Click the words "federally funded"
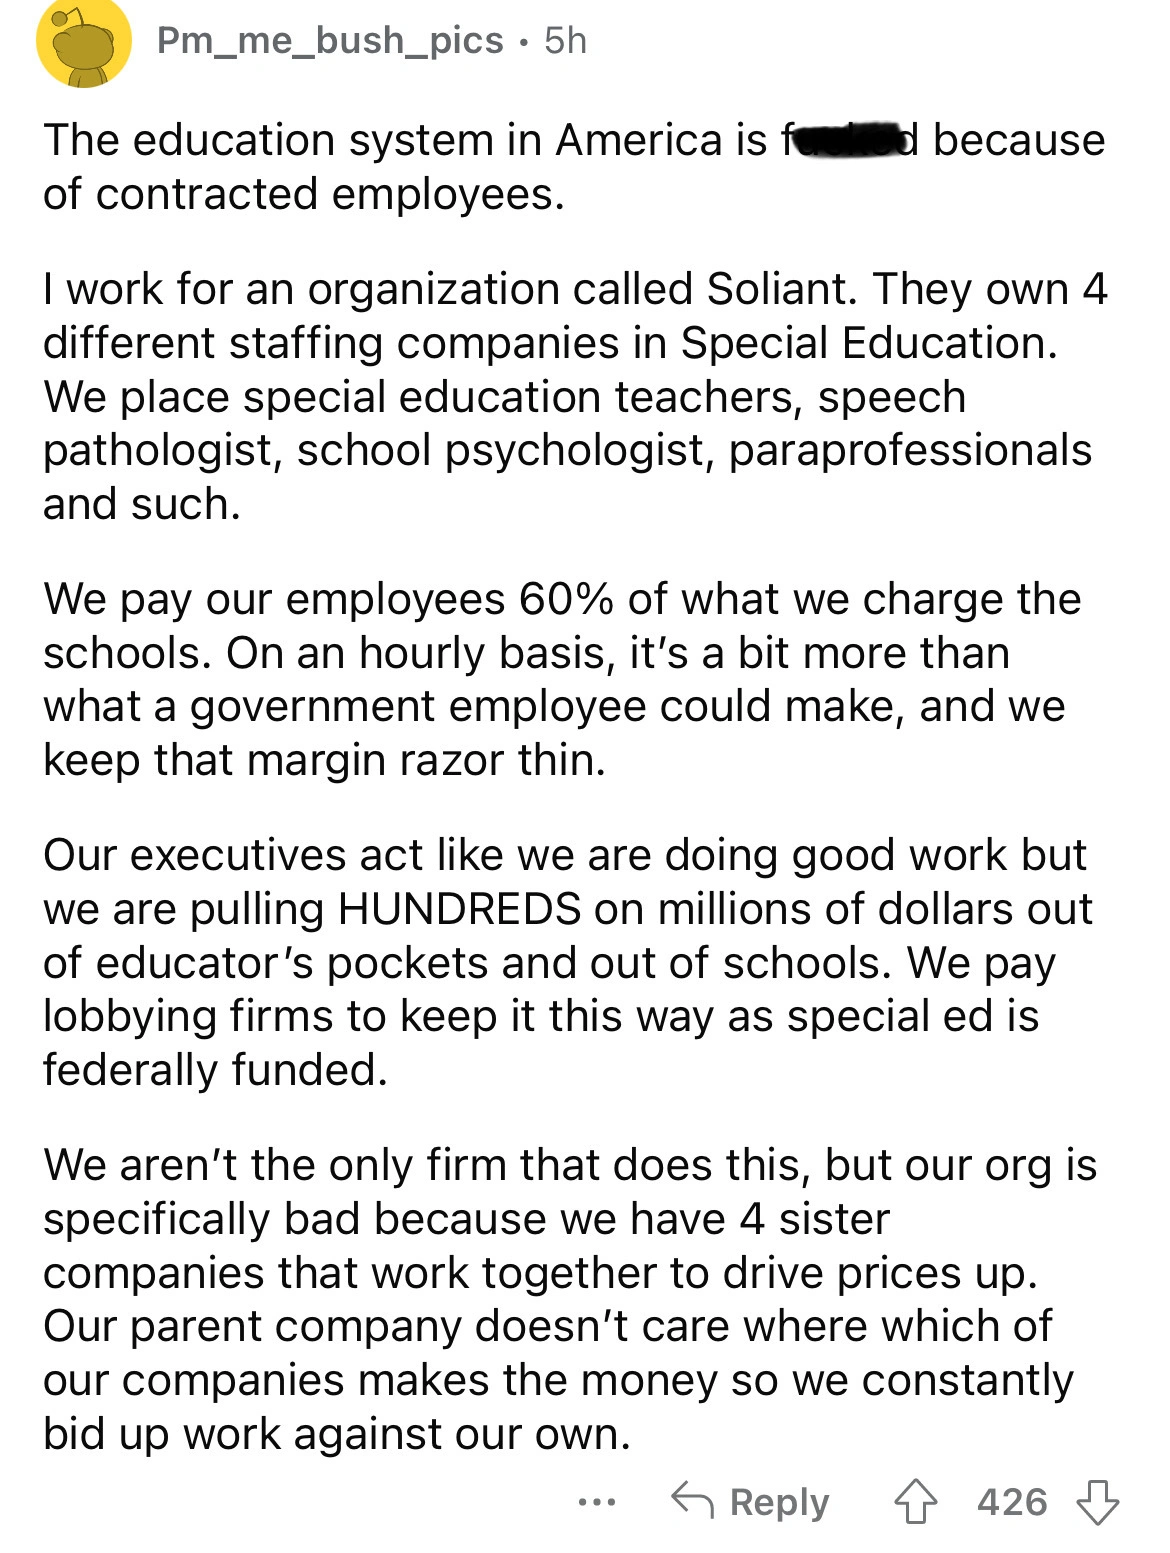Image resolution: width=1170 pixels, height=1553 pixels. coord(214,1070)
